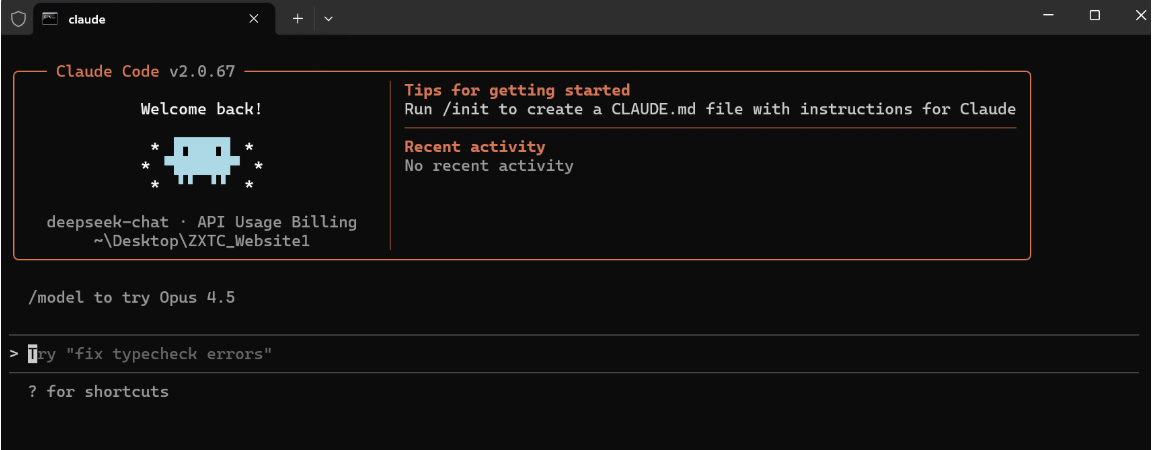Click the "Tips for getting started" heading

coord(517,90)
